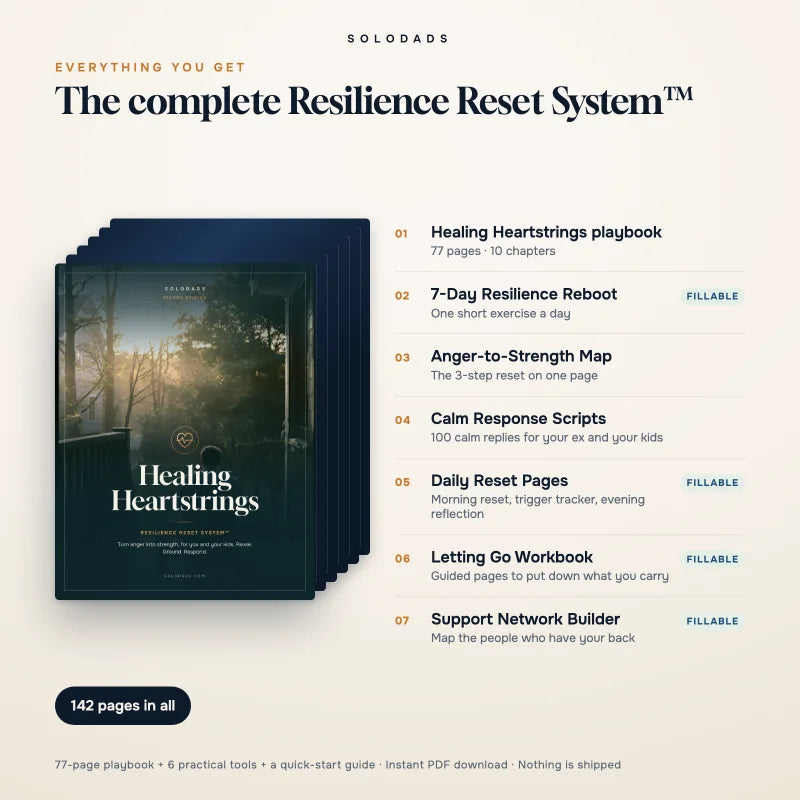Image resolution: width=800 pixels, height=800 pixels.
Task: Select 'Daily Reset Pages' list title
Action: coord(499,481)
